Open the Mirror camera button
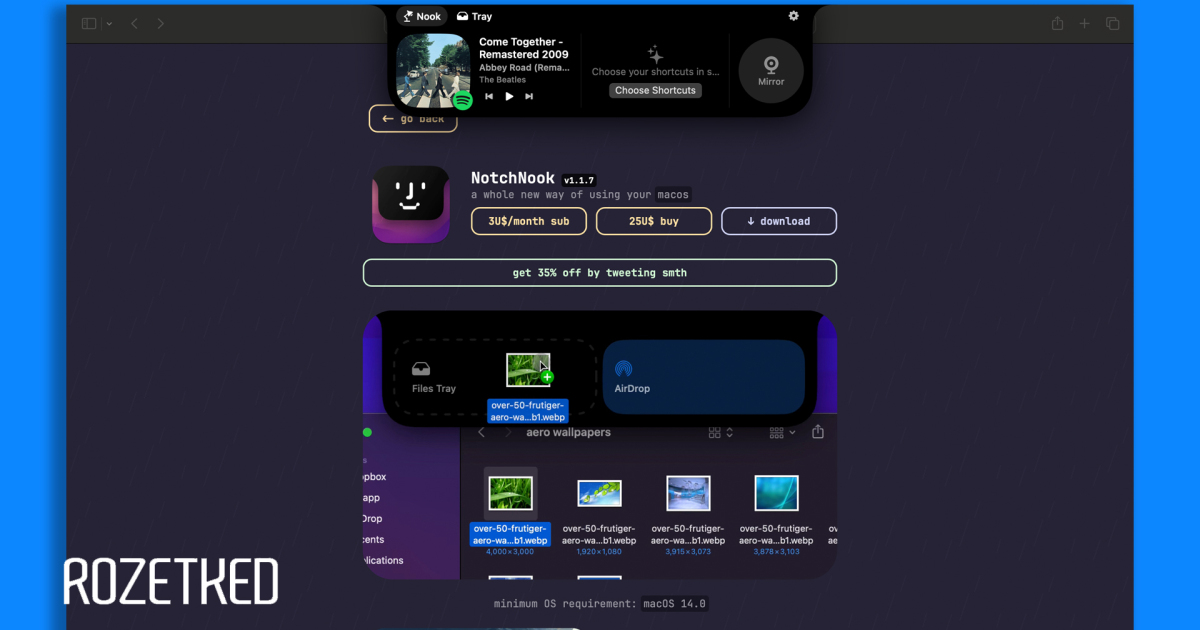Image resolution: width=1200 pixels, height=630 pixels. [771, 71]
